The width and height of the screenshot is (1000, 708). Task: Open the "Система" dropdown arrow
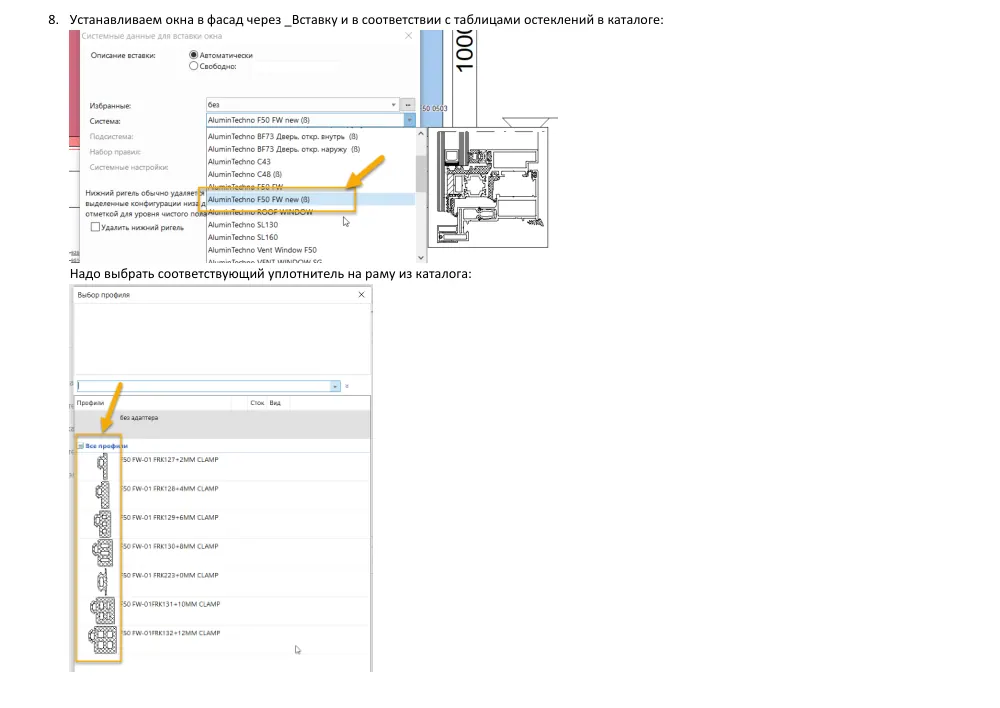pos(409,120)
